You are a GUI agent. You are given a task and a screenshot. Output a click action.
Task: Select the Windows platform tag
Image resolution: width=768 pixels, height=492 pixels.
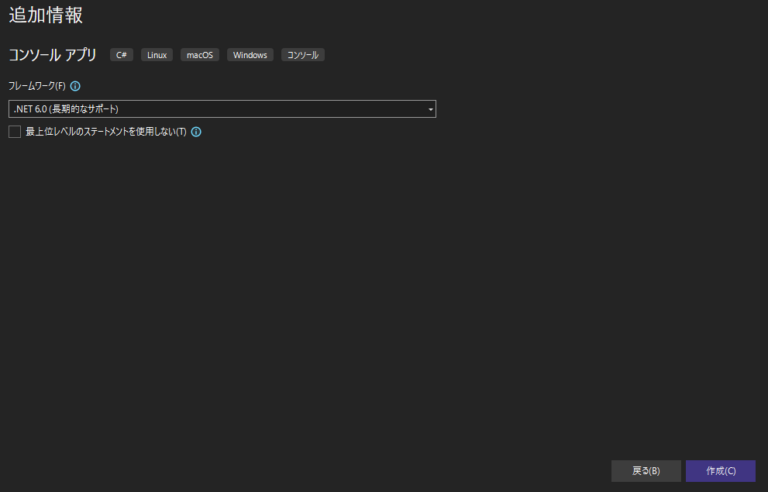[250, 55]
